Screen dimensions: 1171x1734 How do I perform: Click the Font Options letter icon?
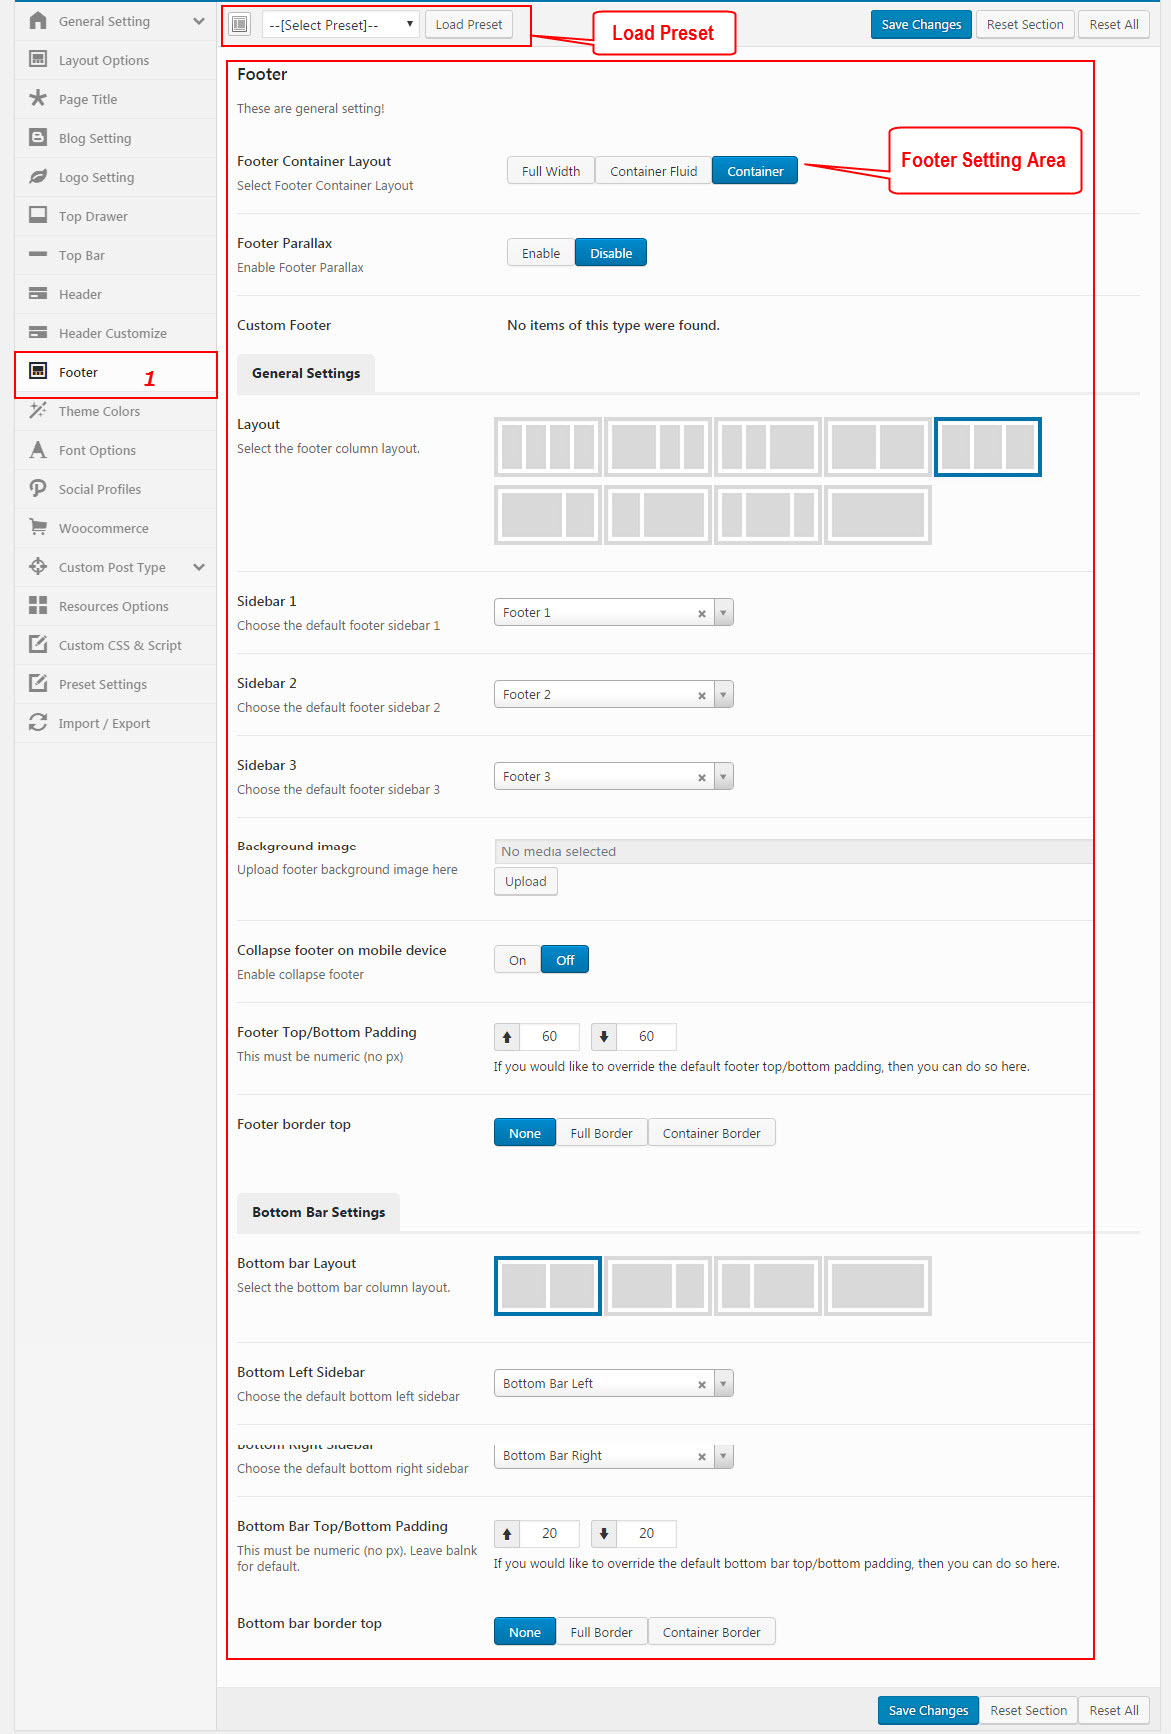tap(38, 449)
